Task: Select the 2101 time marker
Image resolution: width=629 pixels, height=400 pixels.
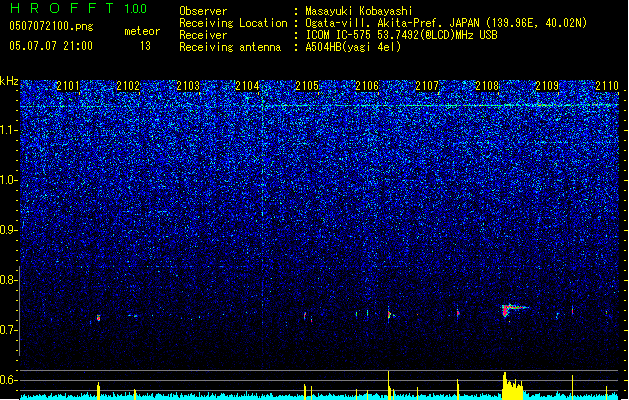Action: click(68, 86)
